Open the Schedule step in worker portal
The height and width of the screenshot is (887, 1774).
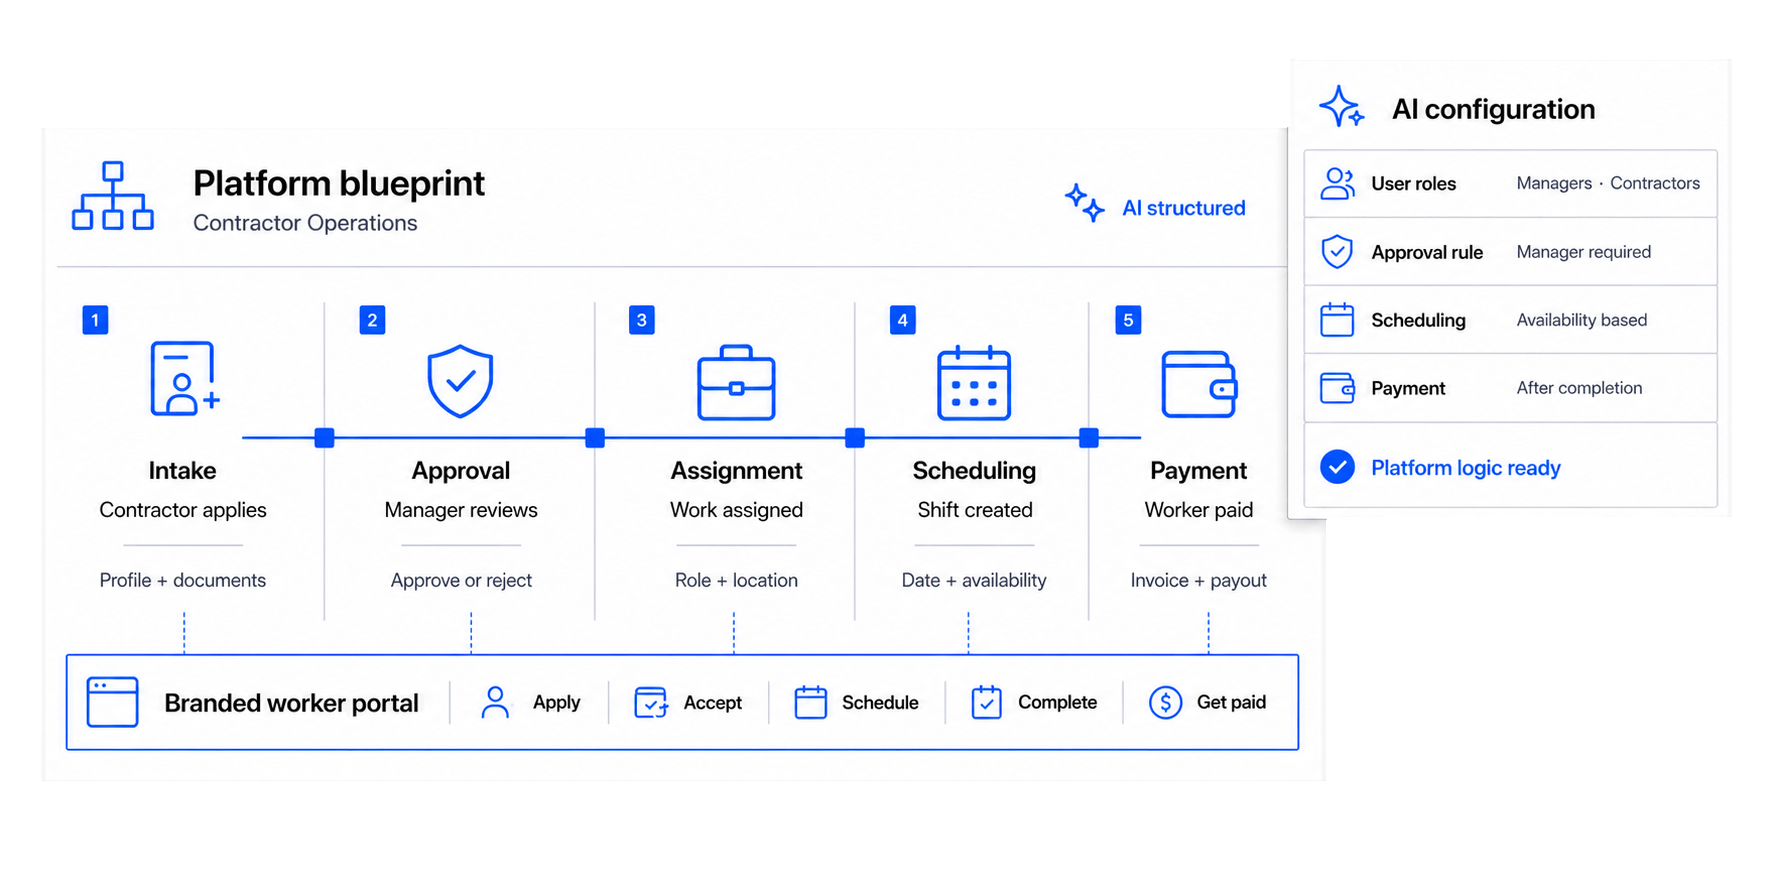tap(856, 702)
